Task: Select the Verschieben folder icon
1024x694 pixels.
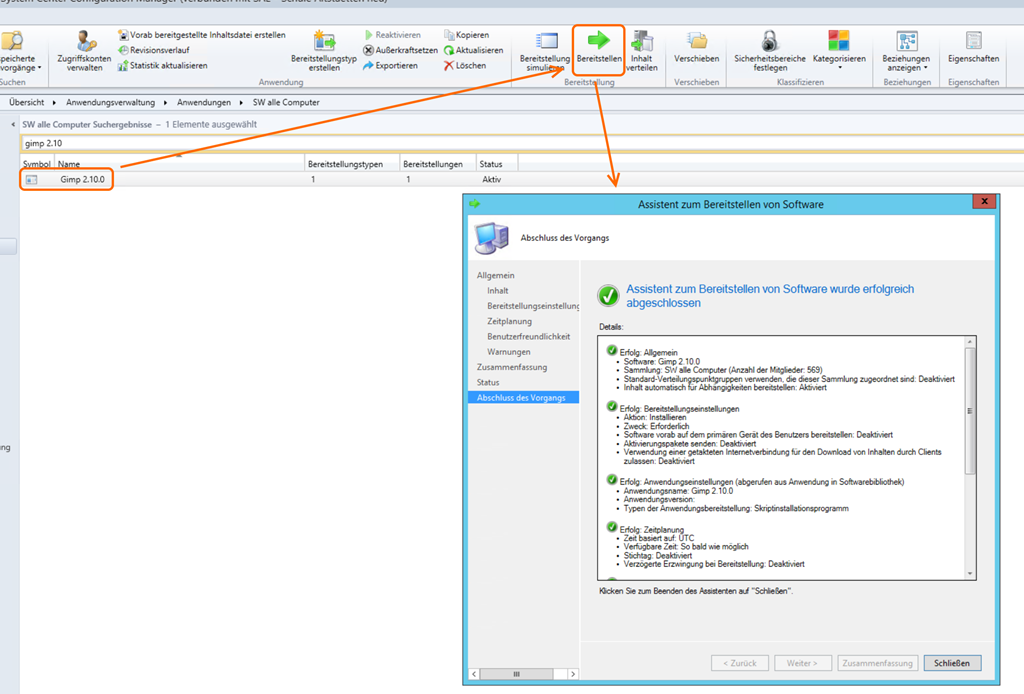Action: tap(697, 40)
